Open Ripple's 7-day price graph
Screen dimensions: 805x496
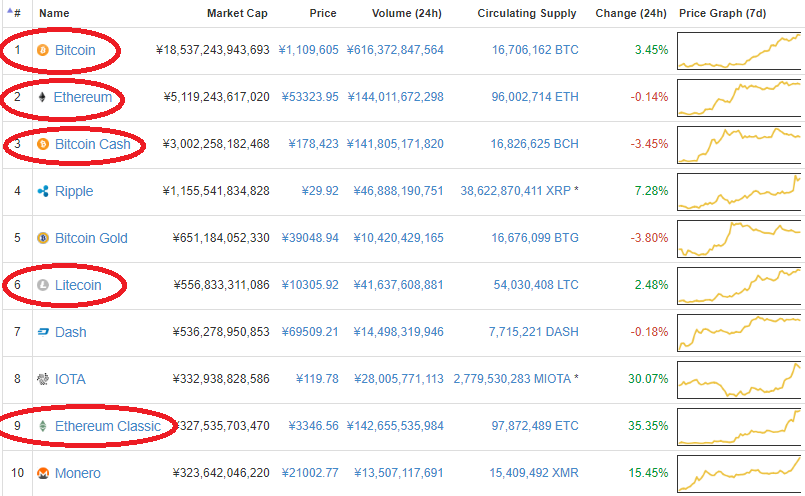click(x=739, y=192)
